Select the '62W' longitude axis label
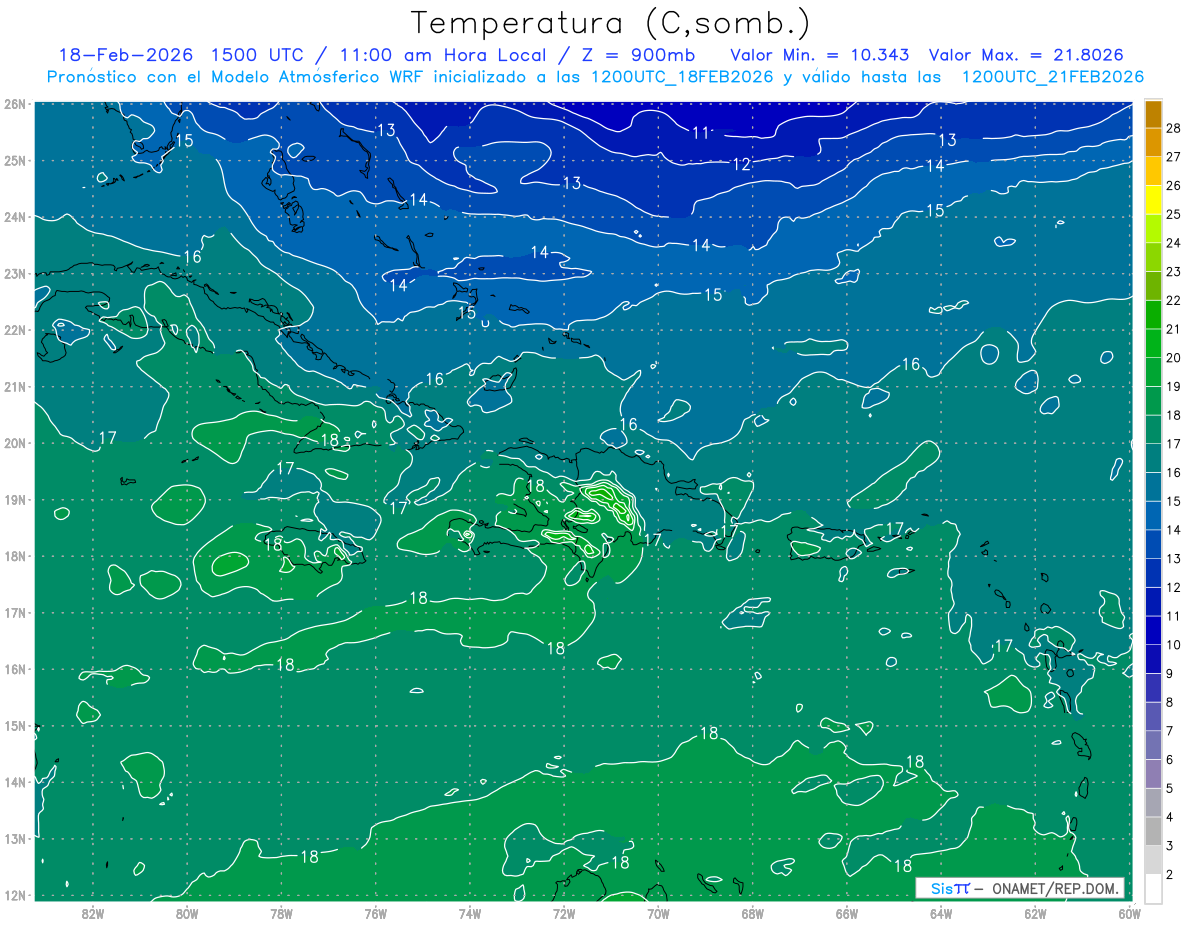Viewport: 1200px width, 927px height. pyautogui.click(x=1035, y=913)
